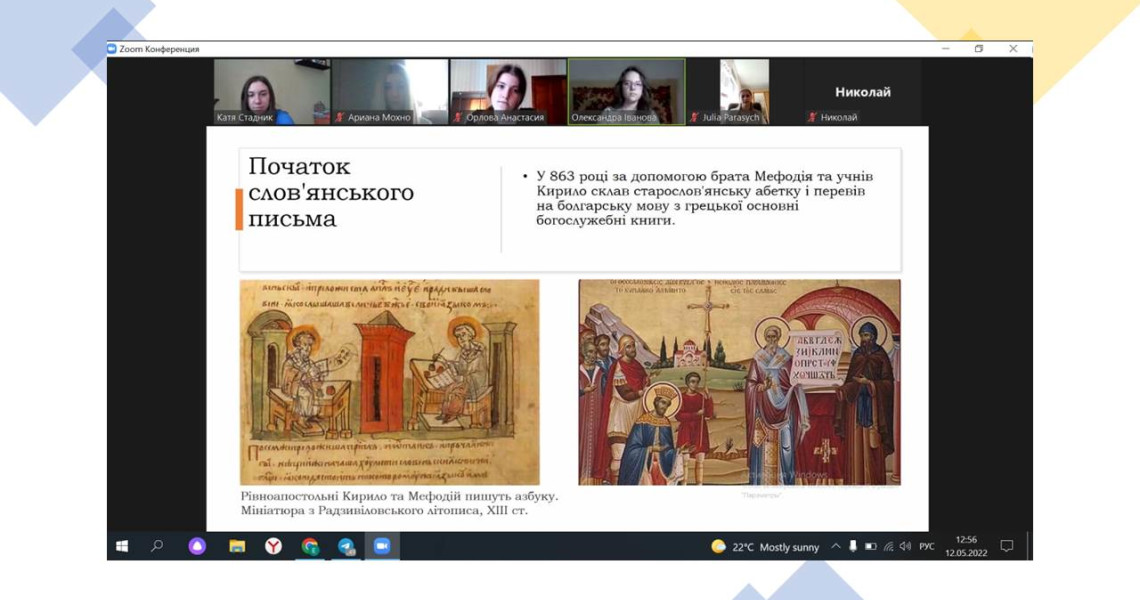Screen dimensions: 1140x600
Task: Select Julia Parasych's video thumbnail
Action: pyautogui.click(x=744, y=92)
